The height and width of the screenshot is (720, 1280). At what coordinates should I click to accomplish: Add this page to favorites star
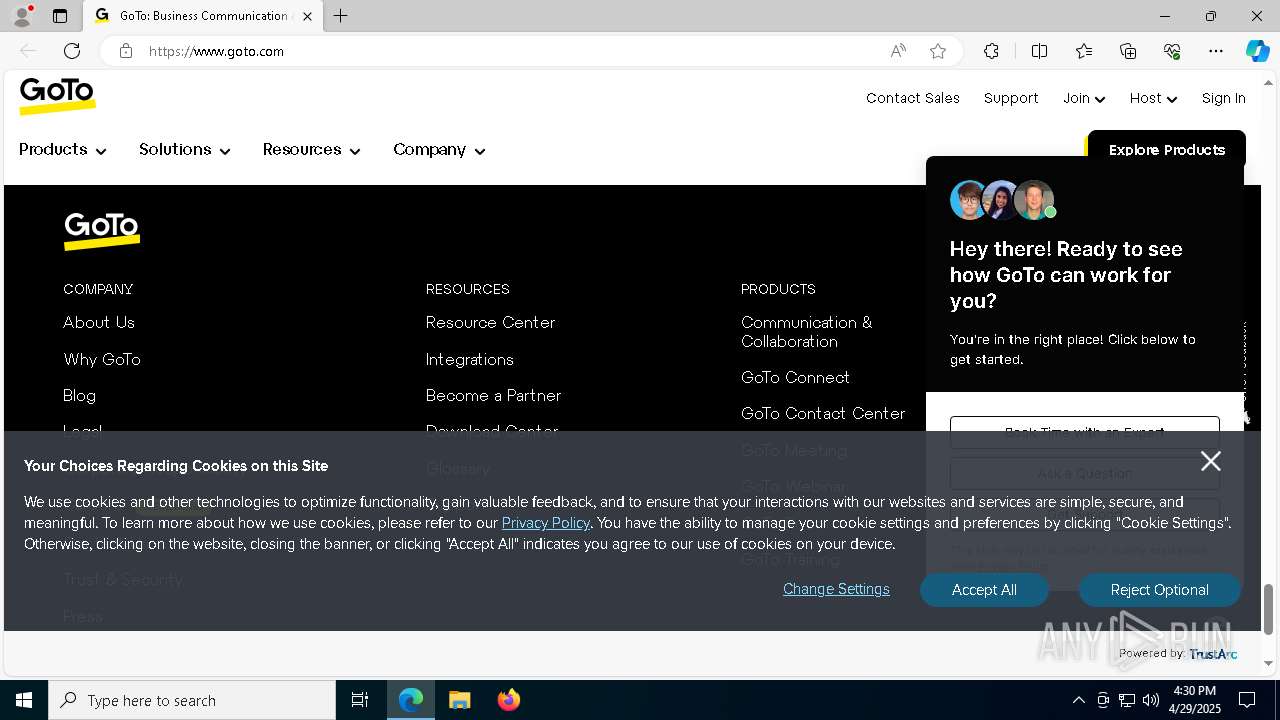938,51
